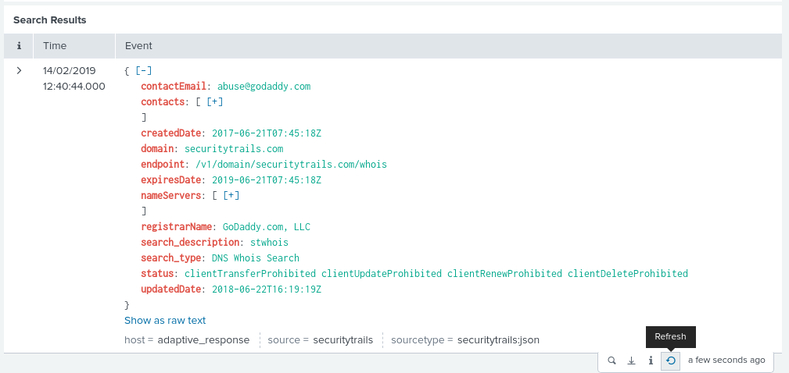The image size is (789, 373).
Task: Click the Refresh icon in panel footer
Action: [671, 360]
